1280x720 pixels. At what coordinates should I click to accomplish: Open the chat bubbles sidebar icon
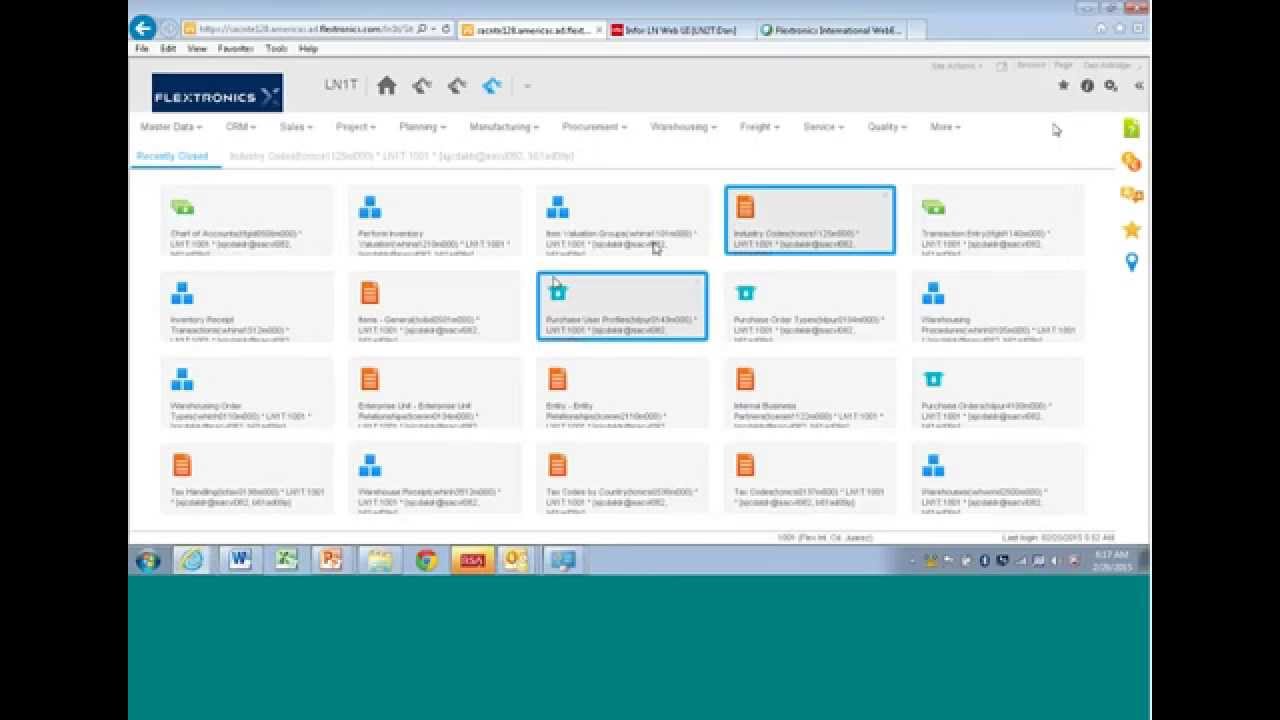tap(1131, 195)
